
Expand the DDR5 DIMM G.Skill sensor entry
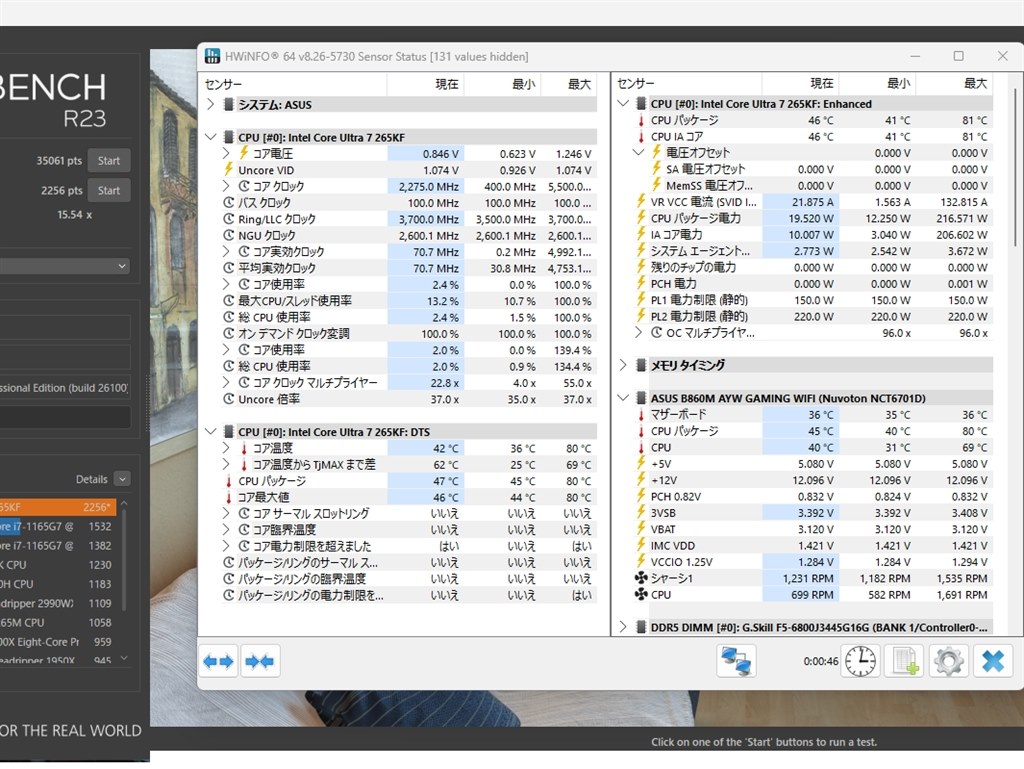coord(623,627)
